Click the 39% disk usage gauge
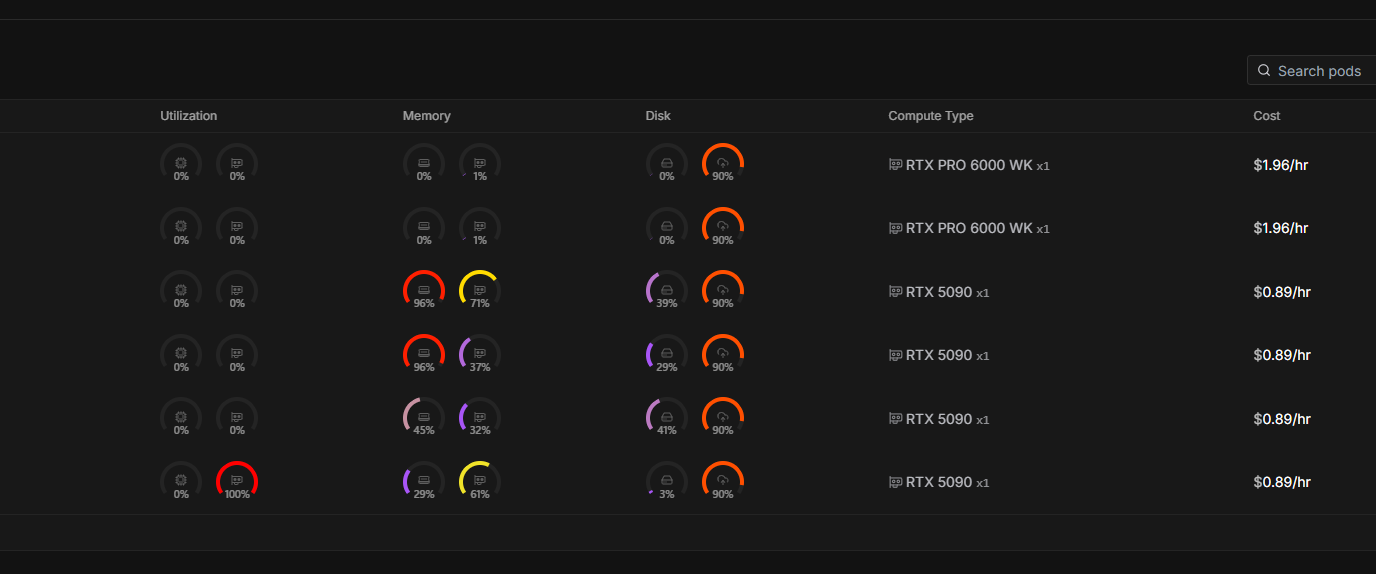Viewport: 1376px width, 574px height. (667, 291)
